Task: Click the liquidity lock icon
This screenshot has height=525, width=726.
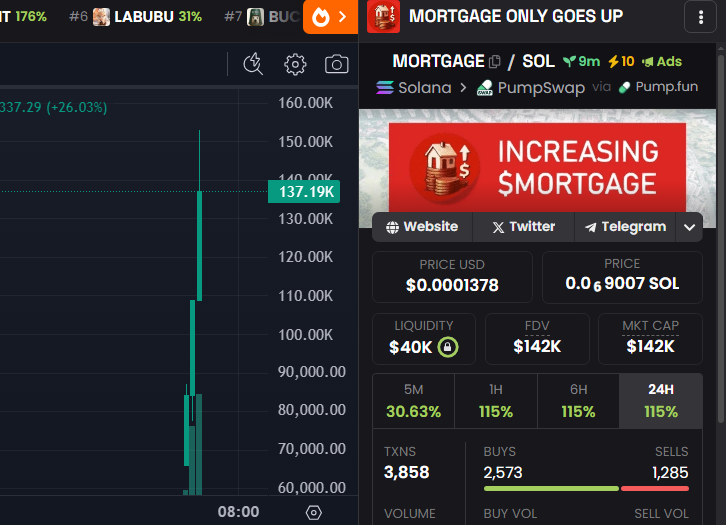Action: click(448, 347)
